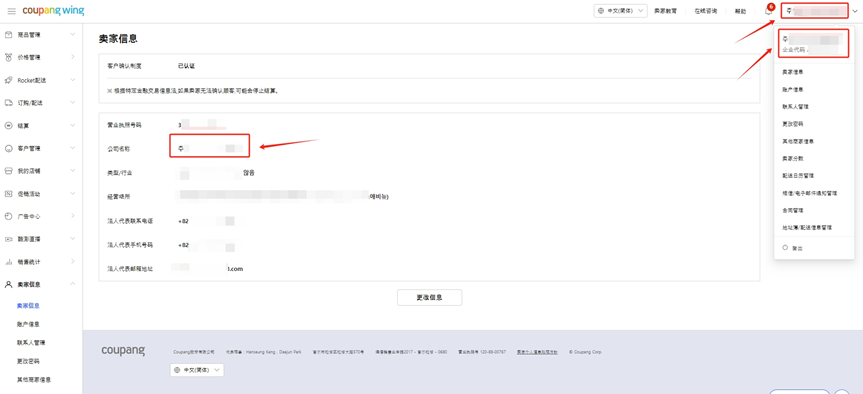Click the 广告中心 sidebar icon
Image resolution: width=863 pixels, height=394 pixels.
click(8, 216)
